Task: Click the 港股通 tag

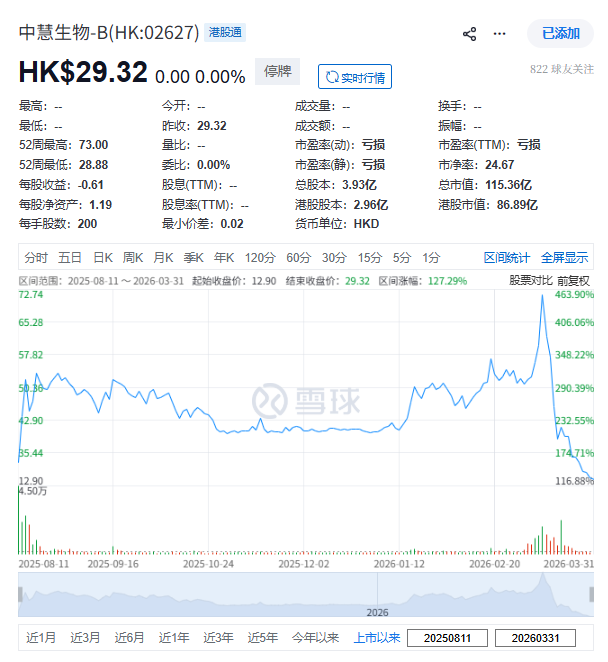Action: pos(225,33)
